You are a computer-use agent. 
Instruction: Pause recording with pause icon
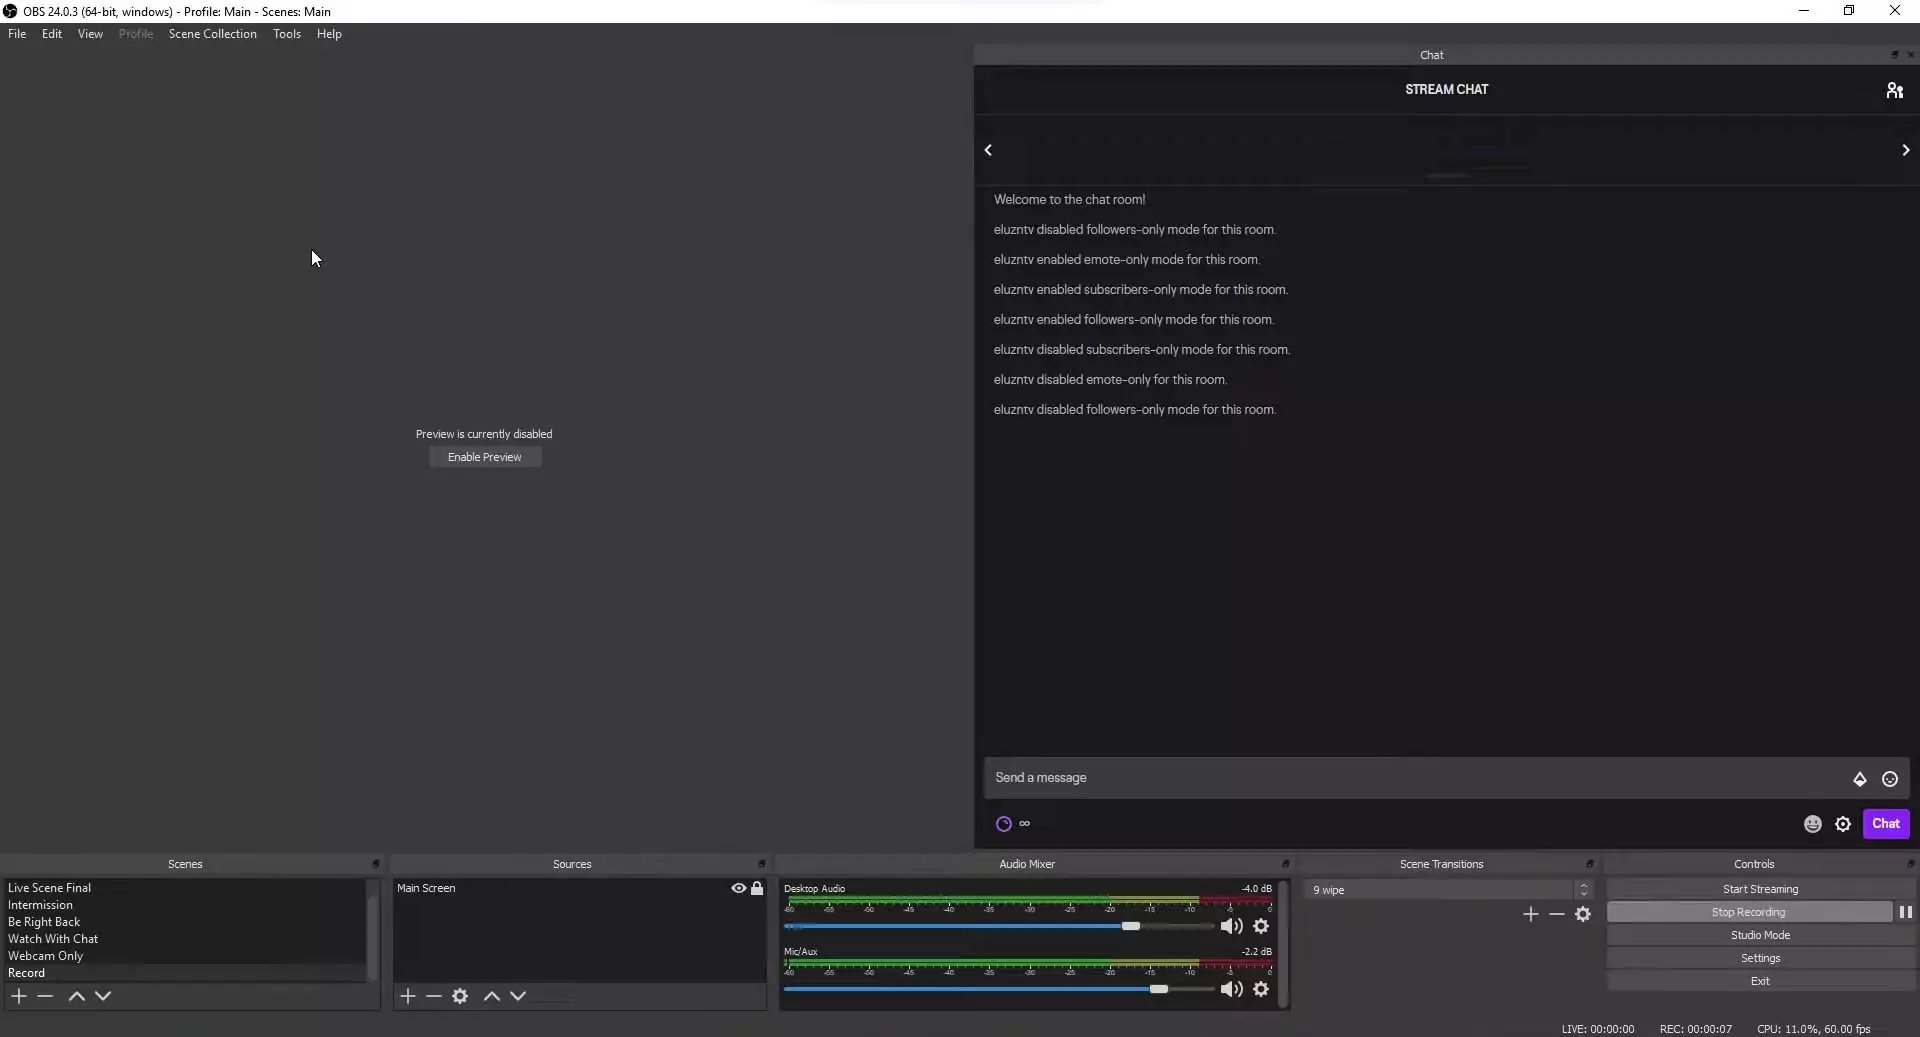click(x=1905, y=912)
